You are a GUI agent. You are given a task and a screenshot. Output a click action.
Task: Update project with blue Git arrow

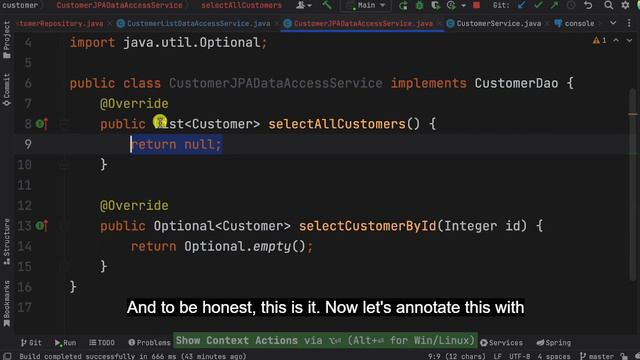click(x=521, y=5)
